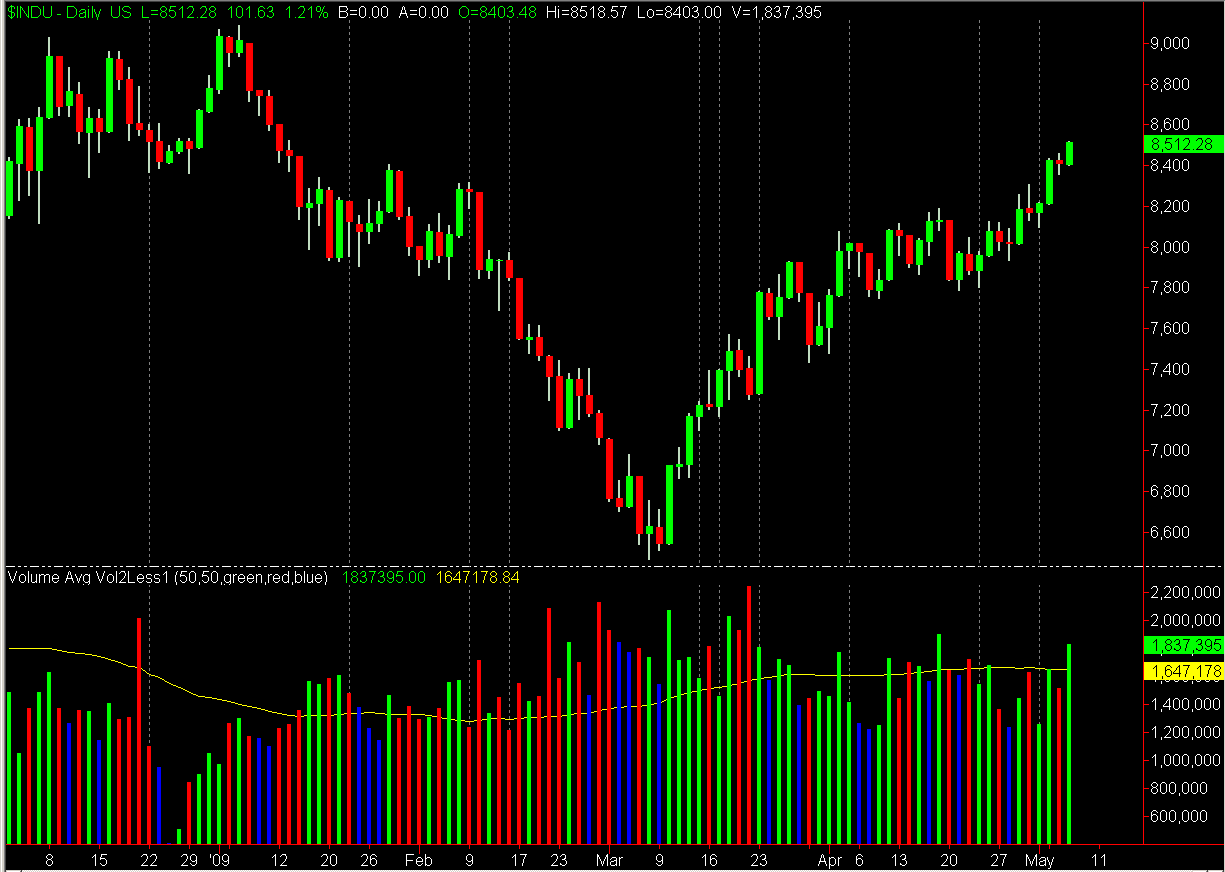Select the Mar month label on date axis

(609, 859)
